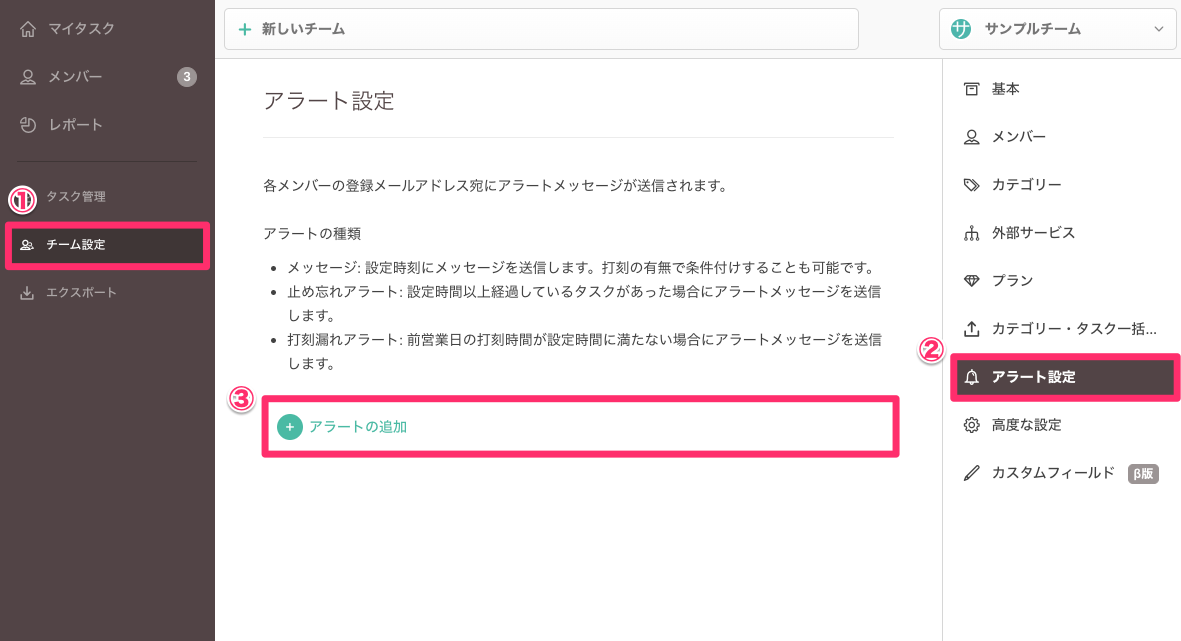Click the pie chart レポート icon
Viewport: 1181px width, 641px height.
tap(28, 125)
